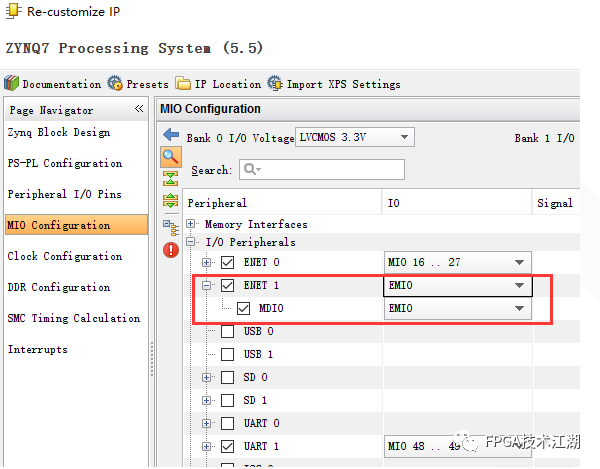Select MIO Configuration page
This screenshot has height=469, width=600.
coord(77,225)
